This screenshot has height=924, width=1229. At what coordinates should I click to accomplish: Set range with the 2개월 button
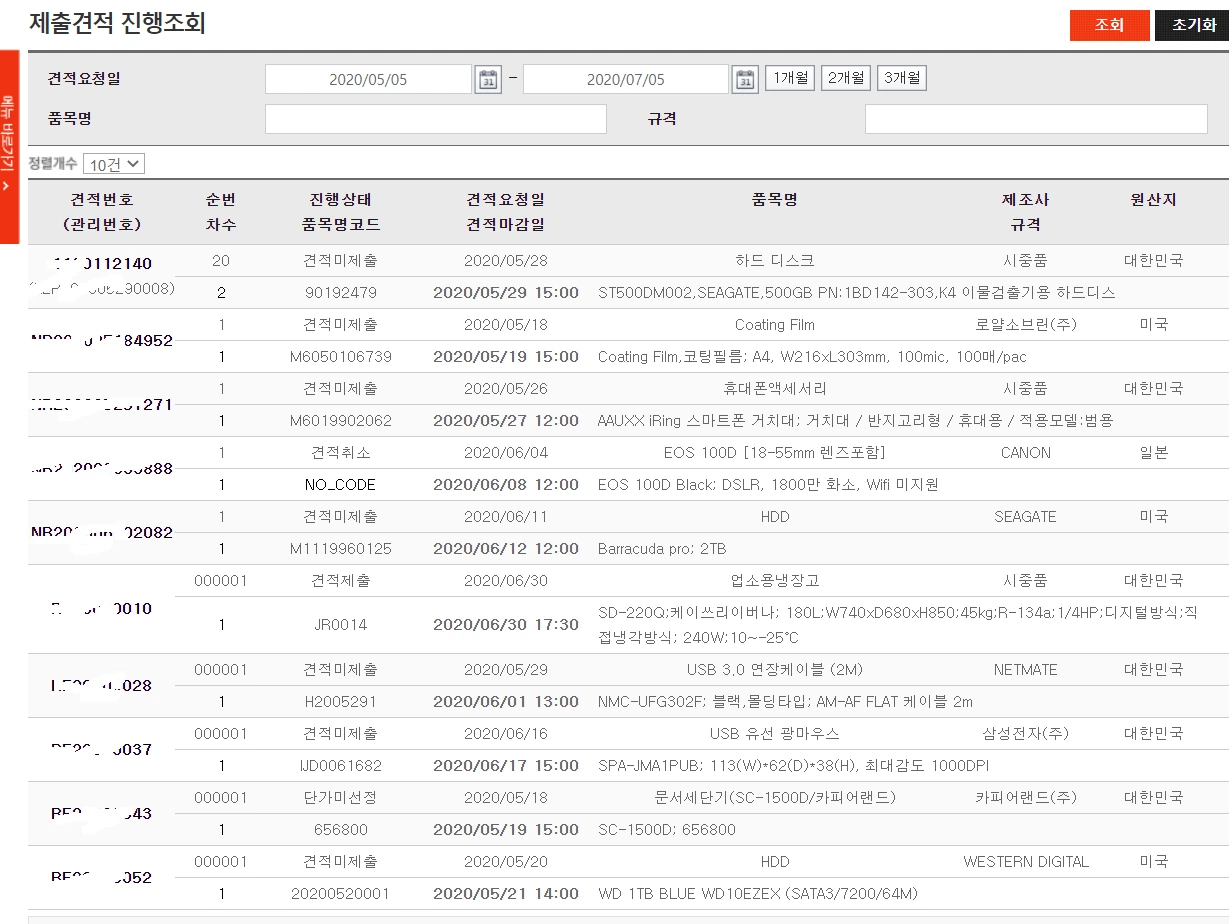(x=846, y=78)
